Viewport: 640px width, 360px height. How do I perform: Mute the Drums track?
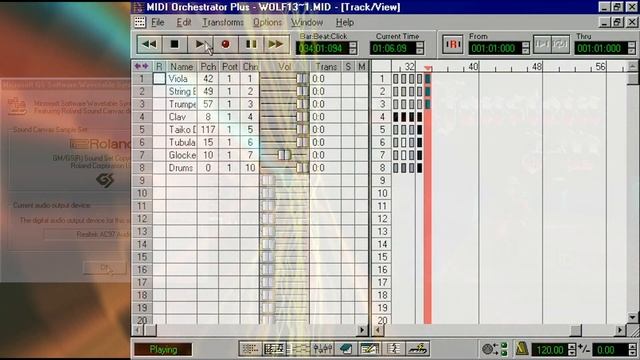[362, 168]
